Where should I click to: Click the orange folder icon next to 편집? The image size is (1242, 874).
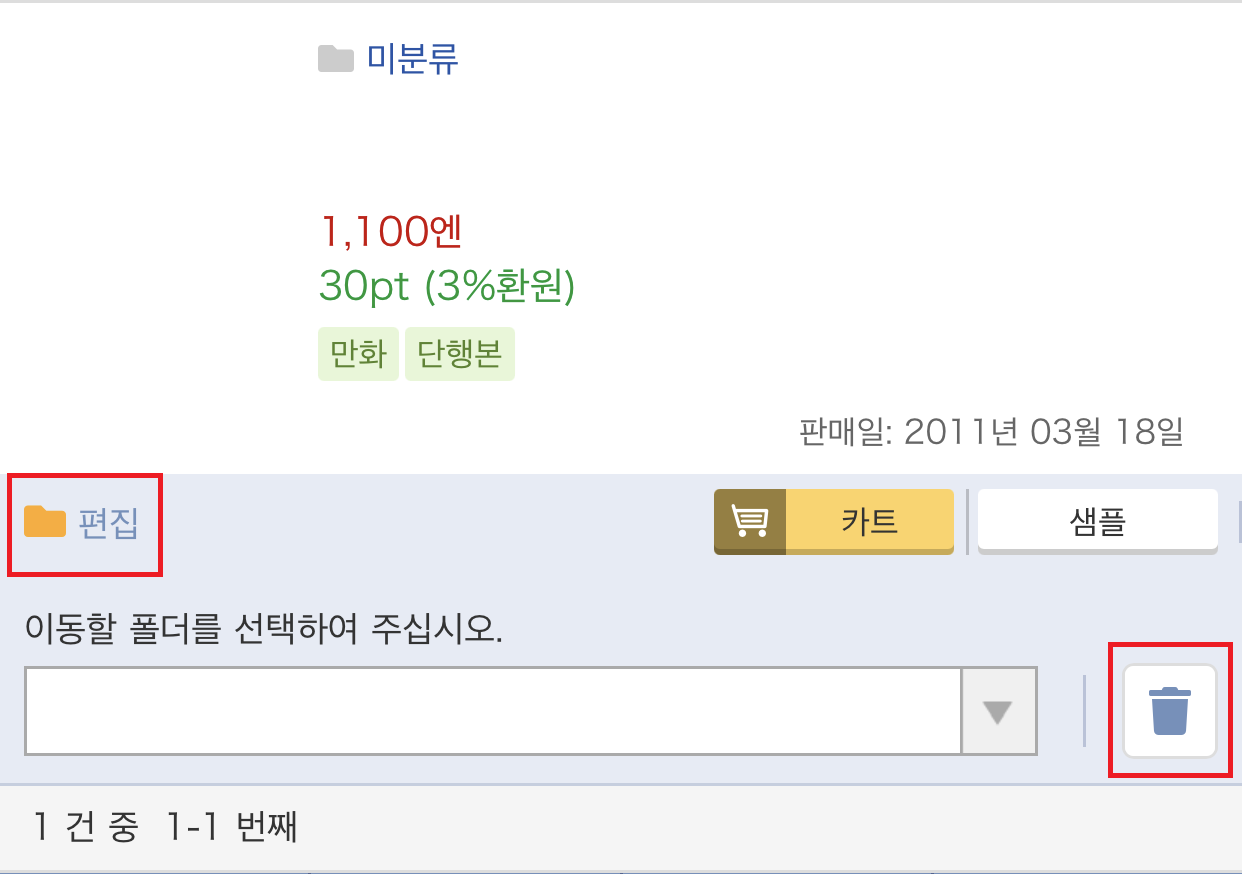pyautogui.click(x=45, y=522)
